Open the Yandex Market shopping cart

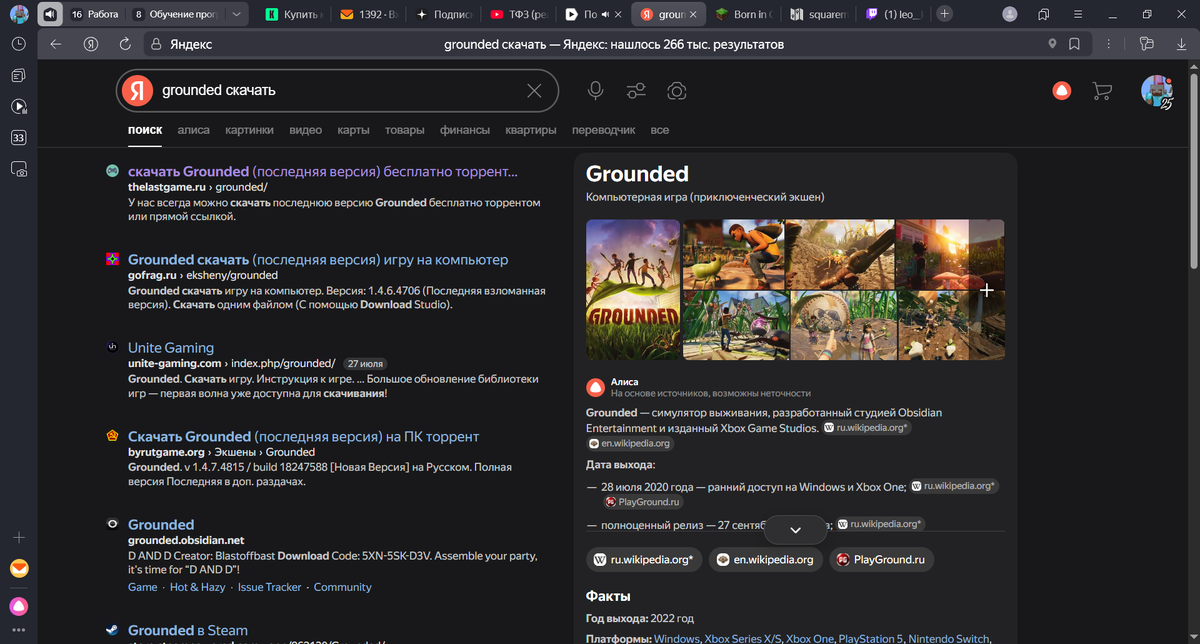1102,90
